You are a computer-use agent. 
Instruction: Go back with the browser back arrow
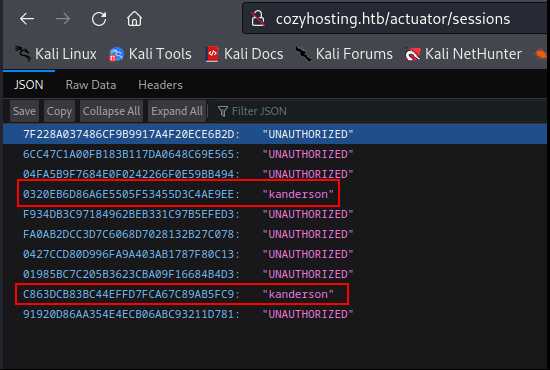pos(27,19)
